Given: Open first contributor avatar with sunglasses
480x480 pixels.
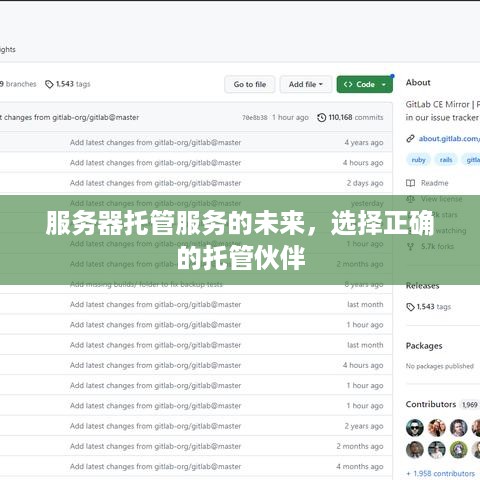Looking at the screenshot, I should click(x=415, y=428).
